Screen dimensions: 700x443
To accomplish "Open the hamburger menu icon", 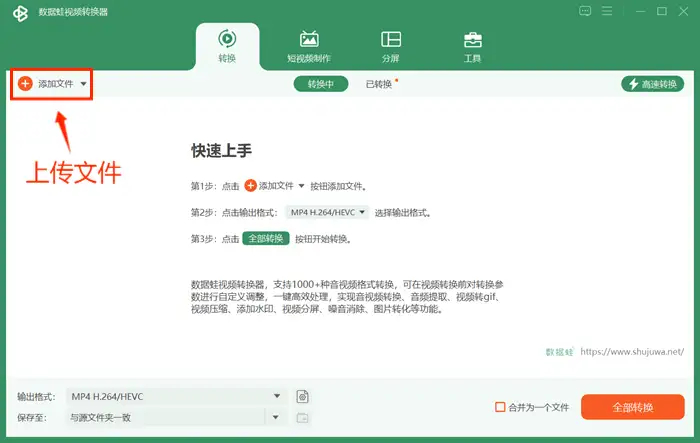I will [607, 11].
